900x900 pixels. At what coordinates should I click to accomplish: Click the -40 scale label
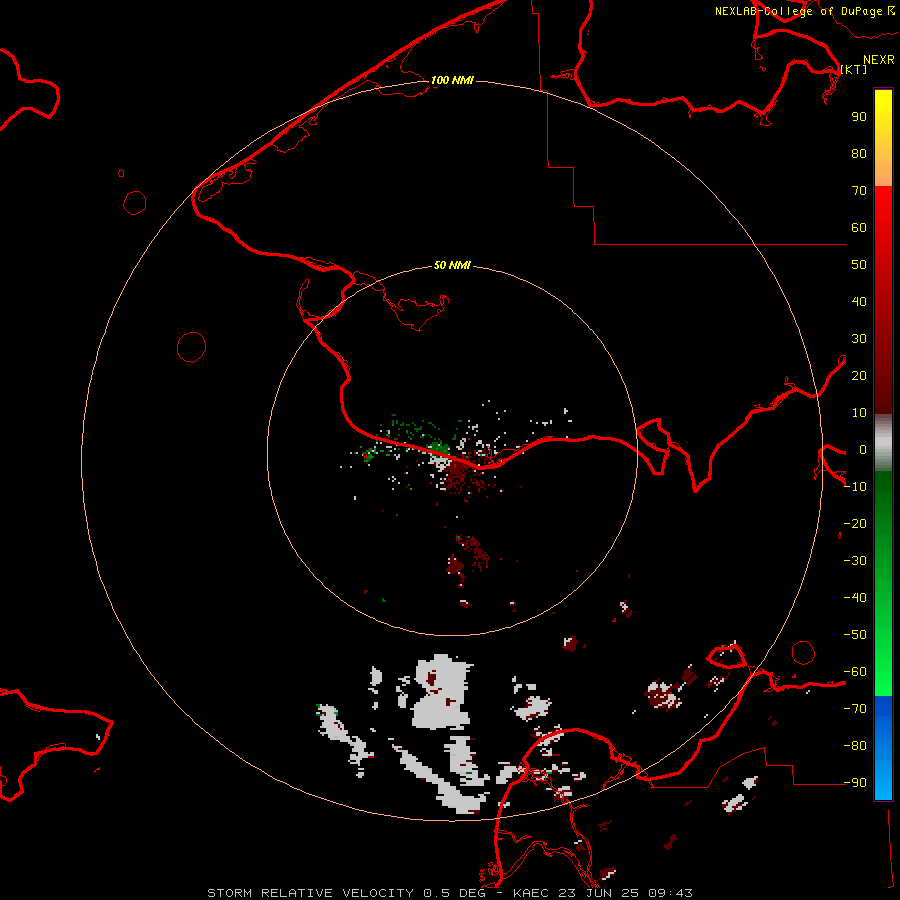point(855,598)
